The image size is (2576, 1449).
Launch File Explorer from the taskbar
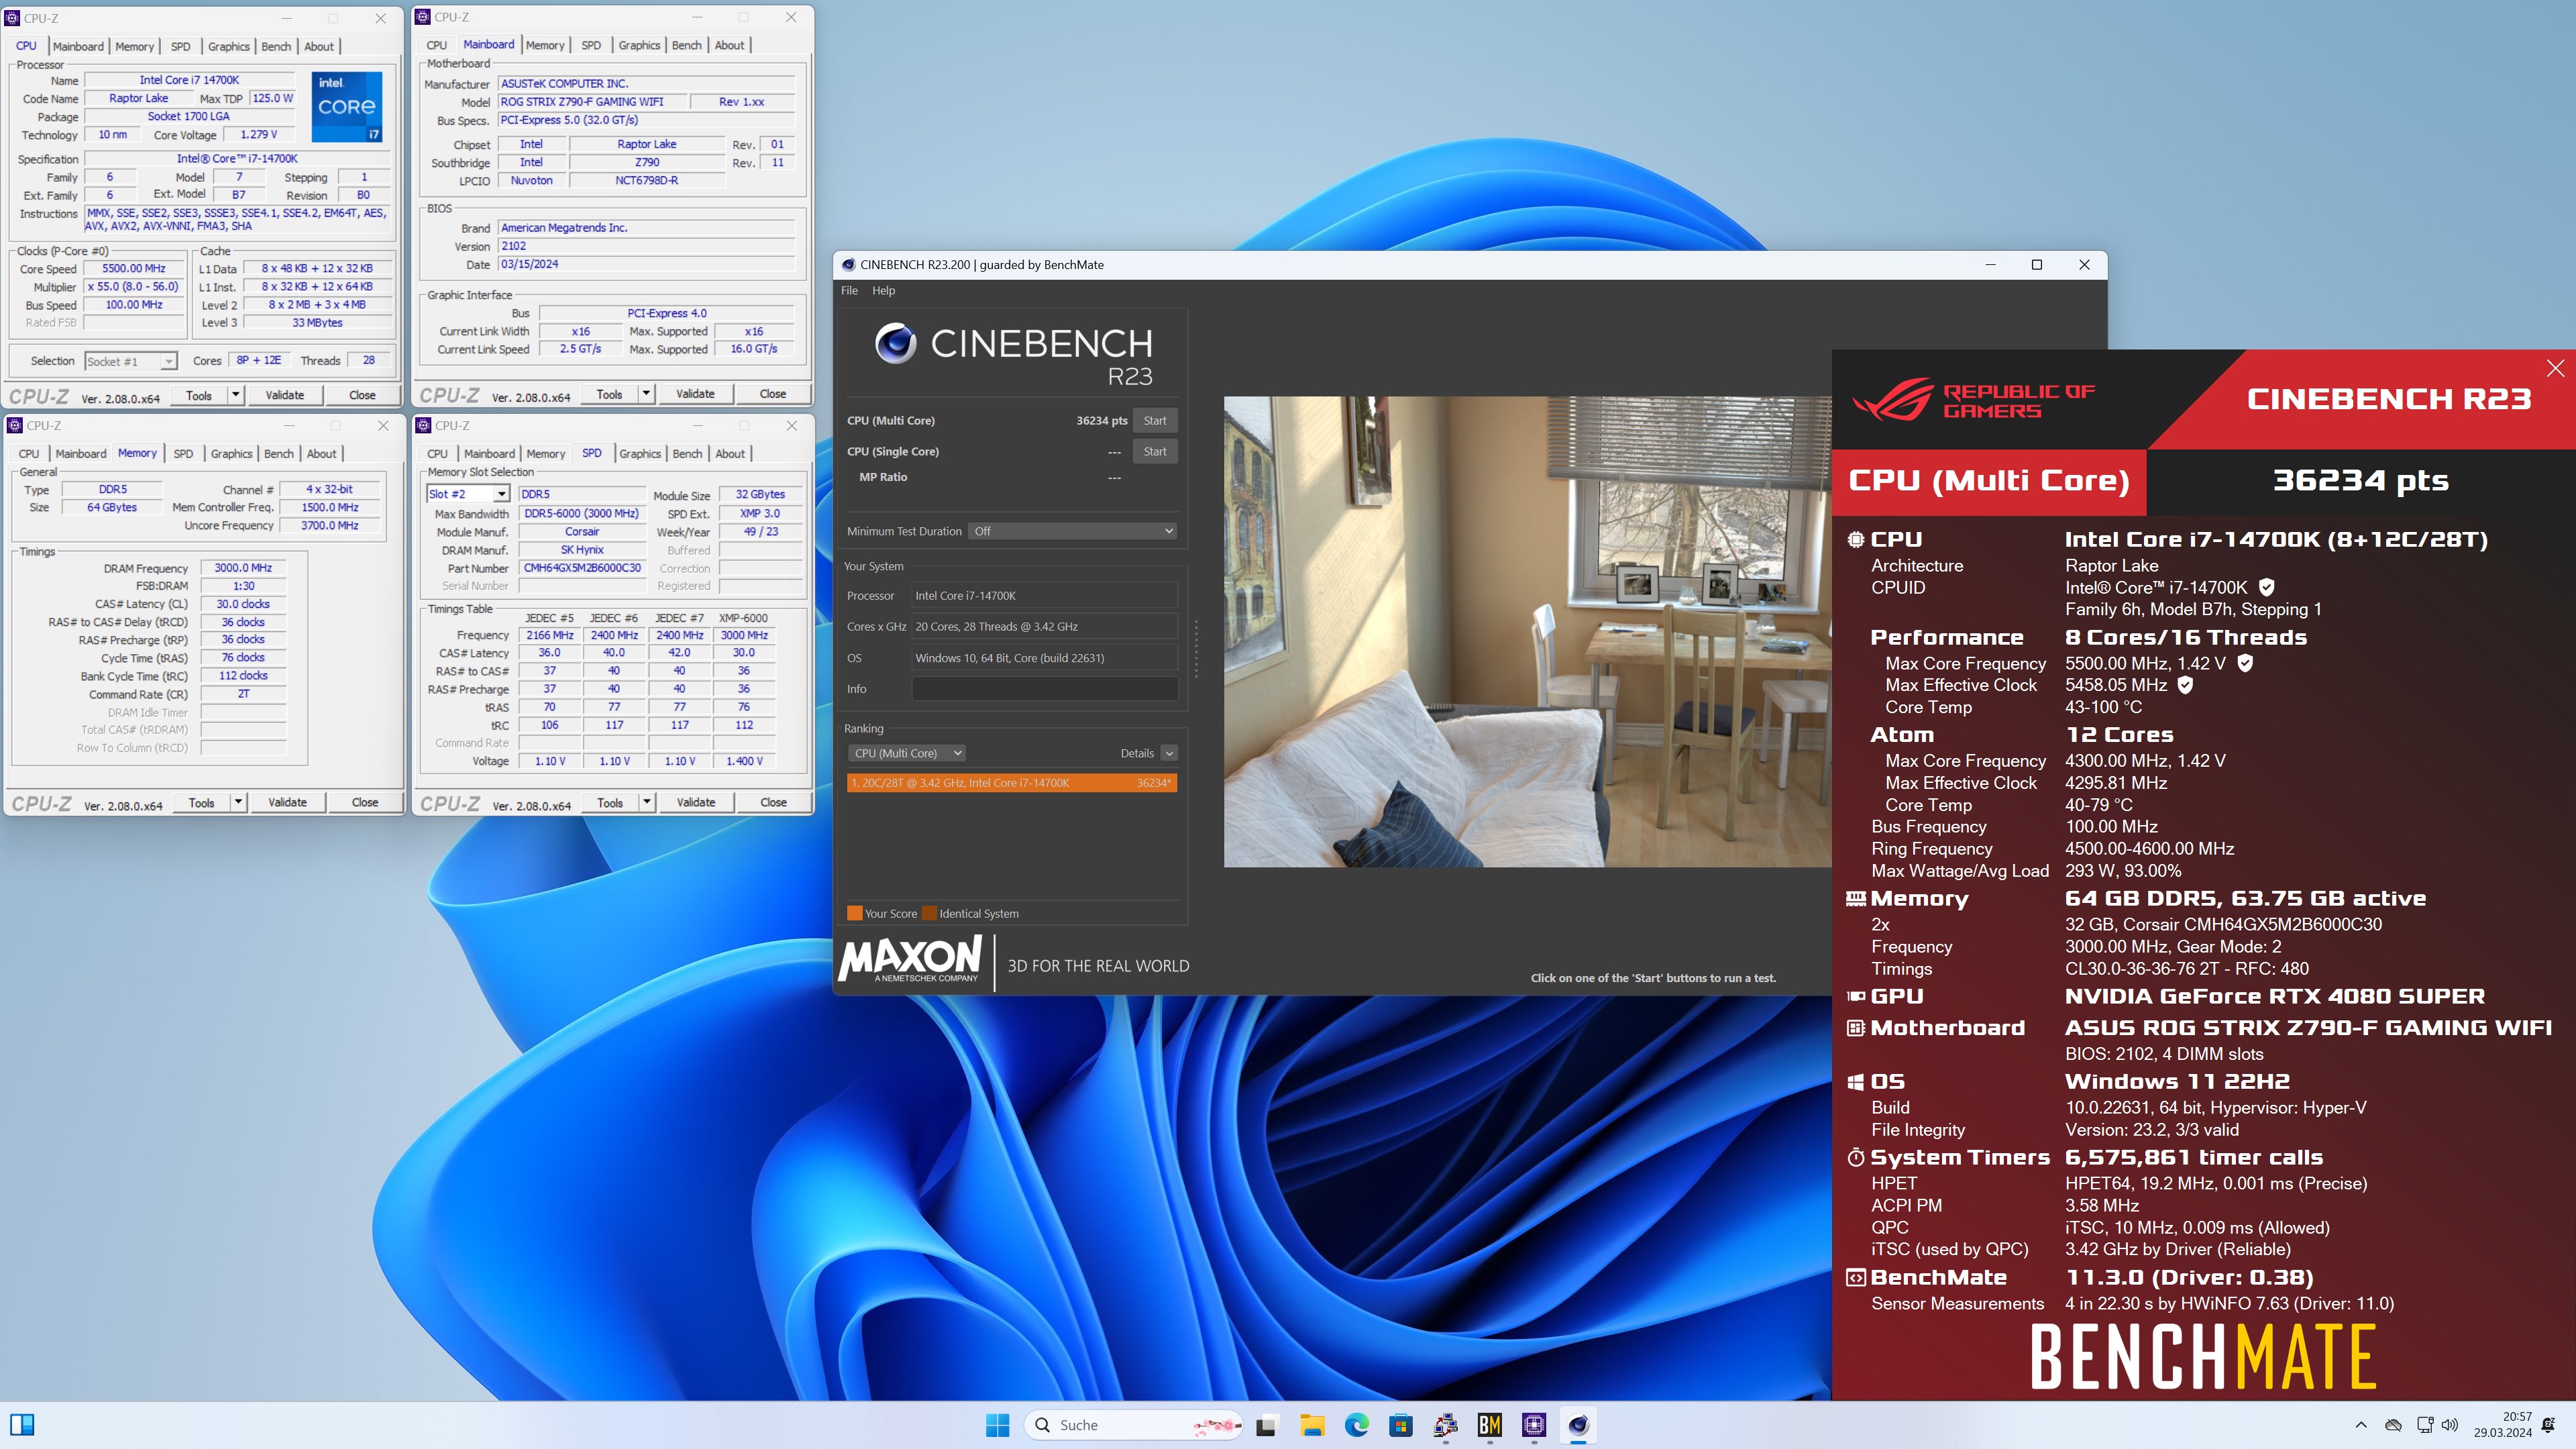tap(1312, 1425)
